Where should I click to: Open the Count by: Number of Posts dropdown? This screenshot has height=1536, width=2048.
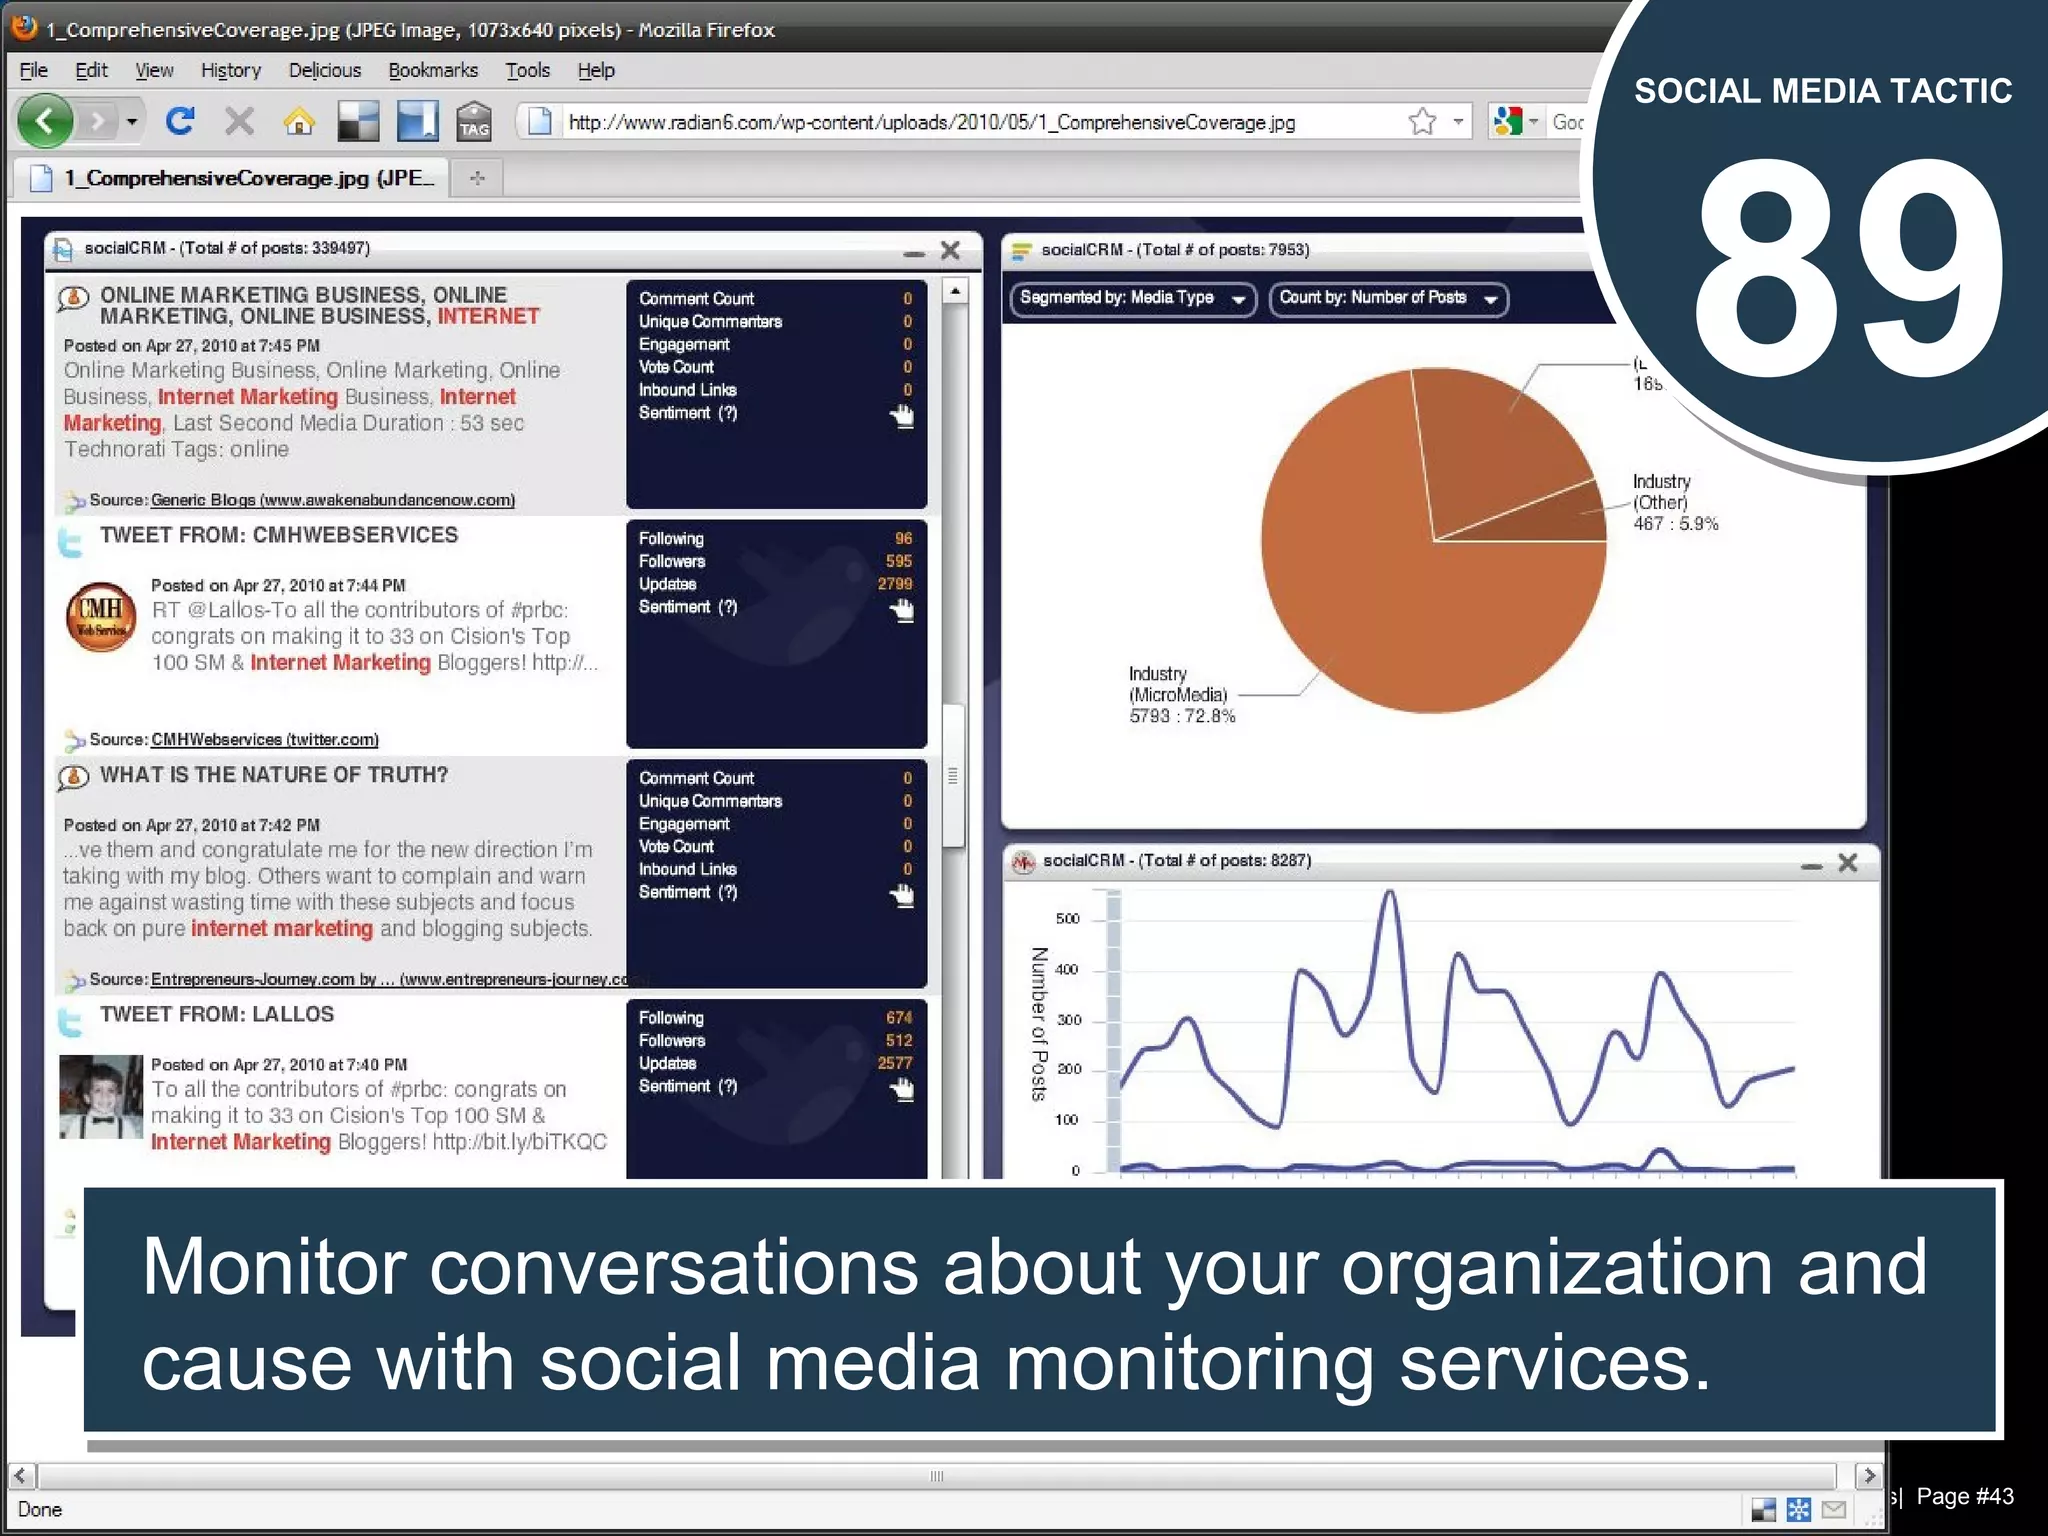tap(1388, 298)
